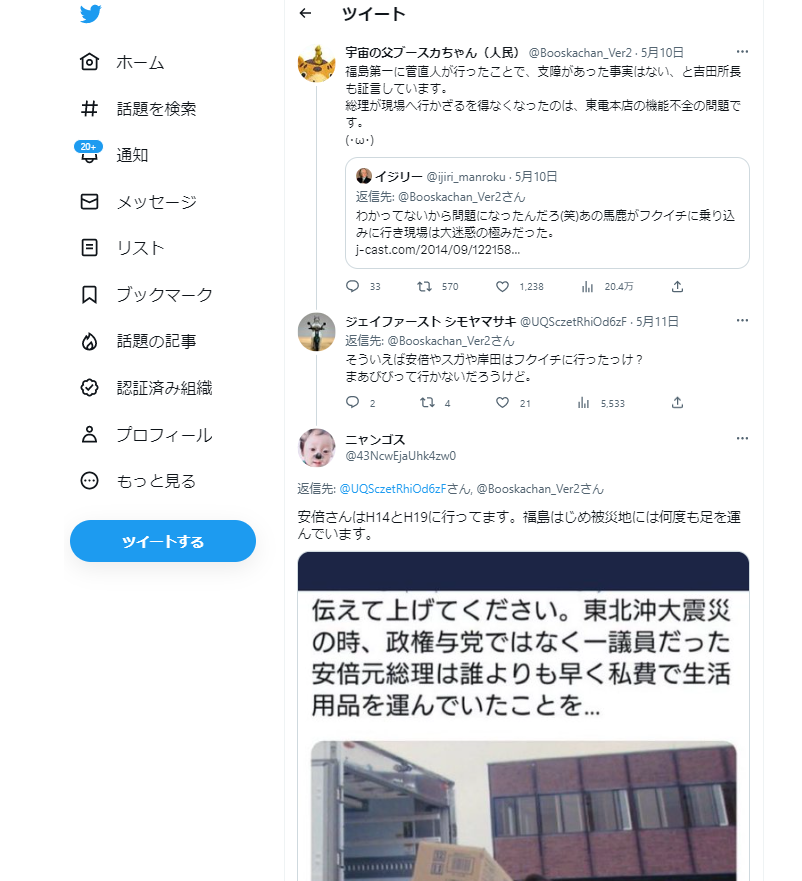Open more options on ニャンゴス tweet

[x=742, y=438]
